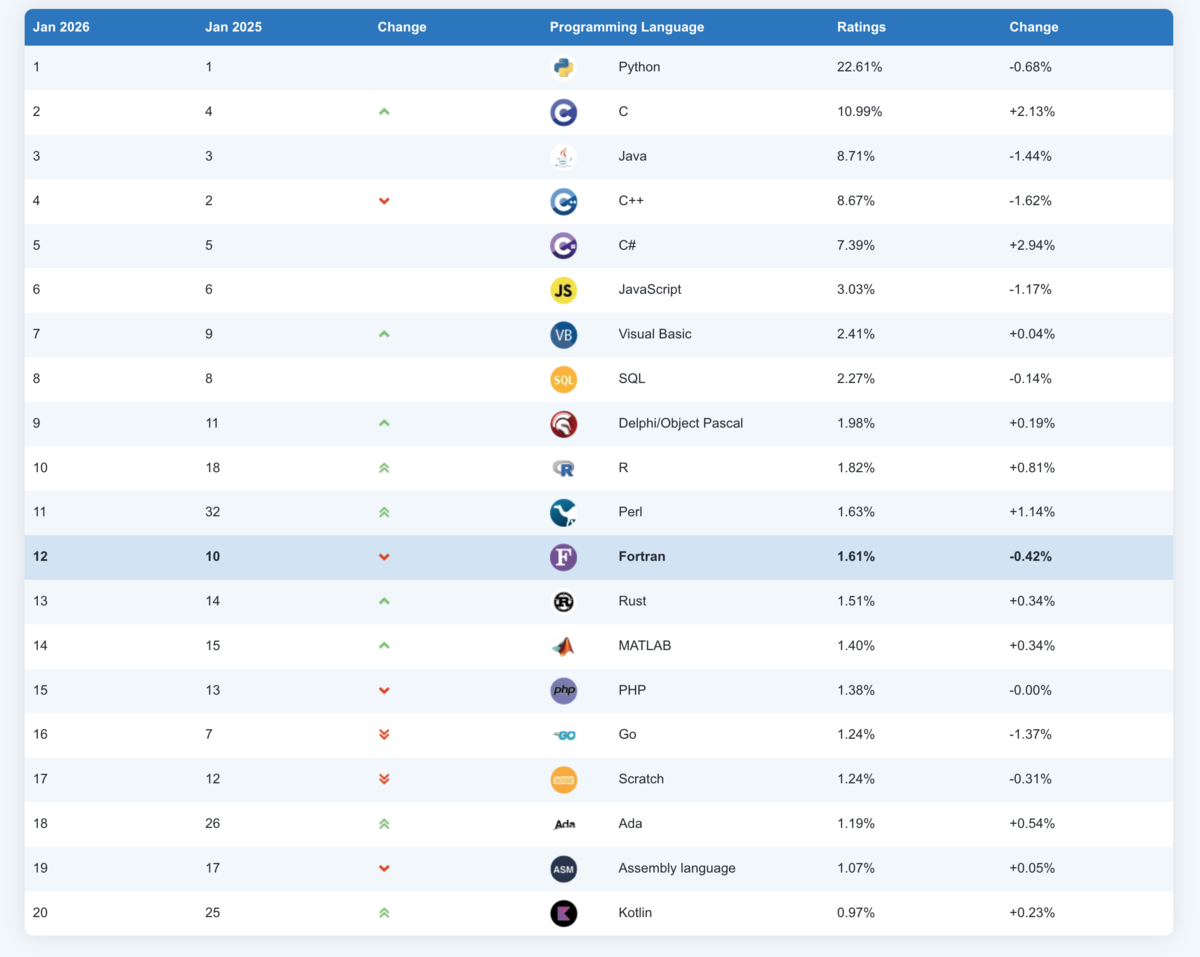Click the double up arrow in the R row
The image size is (1200, 957).
coord(384,468)
